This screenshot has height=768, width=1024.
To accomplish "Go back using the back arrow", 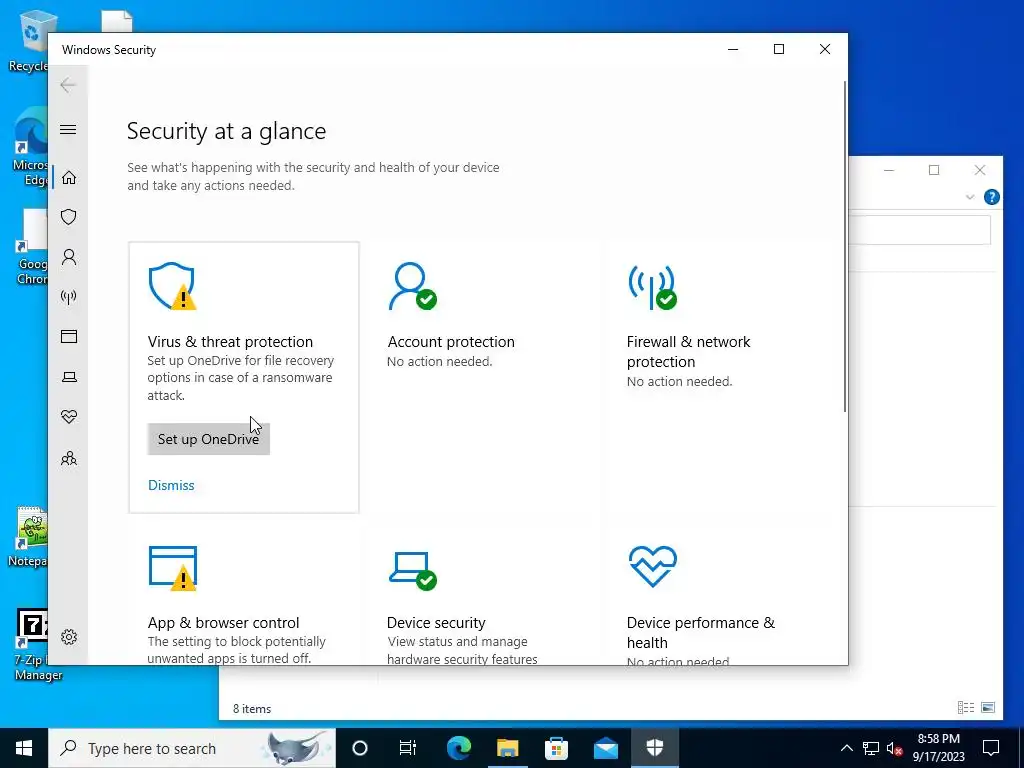I will (68, 85).
